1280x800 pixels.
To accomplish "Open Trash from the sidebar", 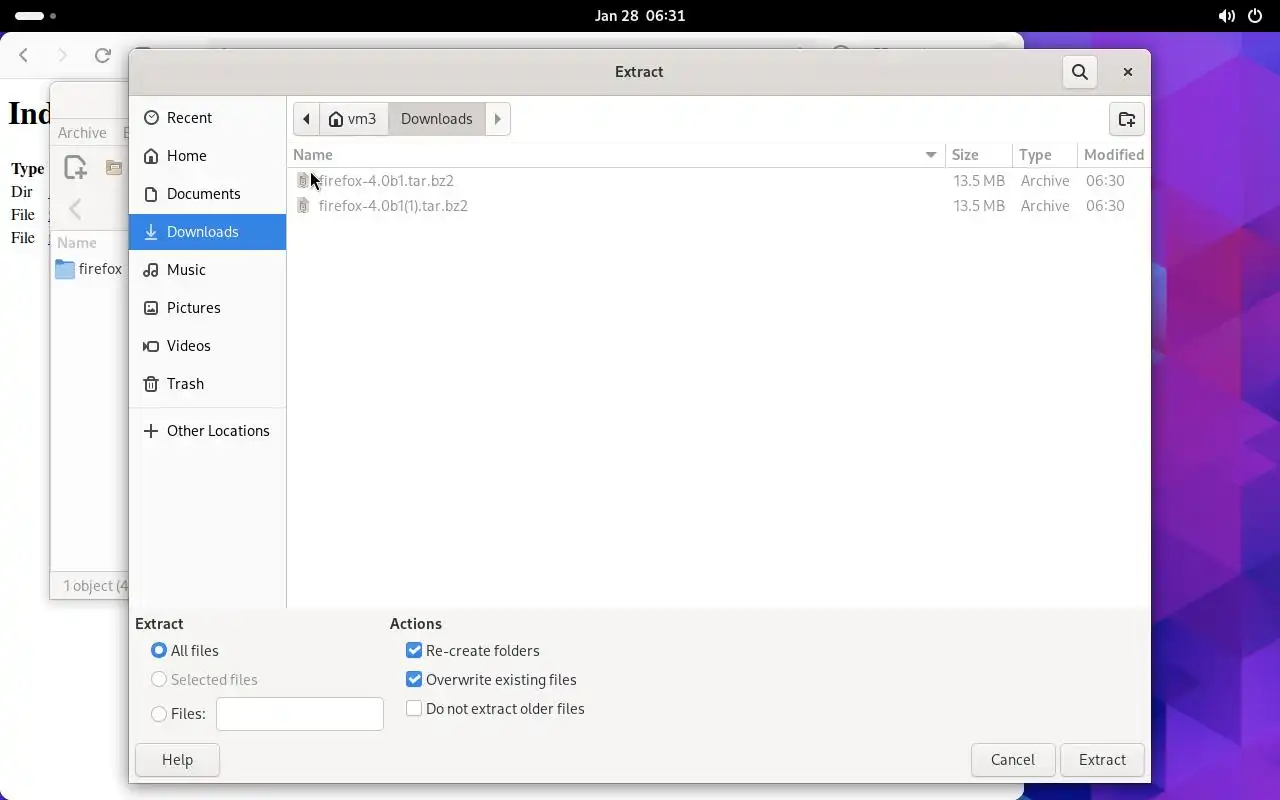I will point(207,384).
